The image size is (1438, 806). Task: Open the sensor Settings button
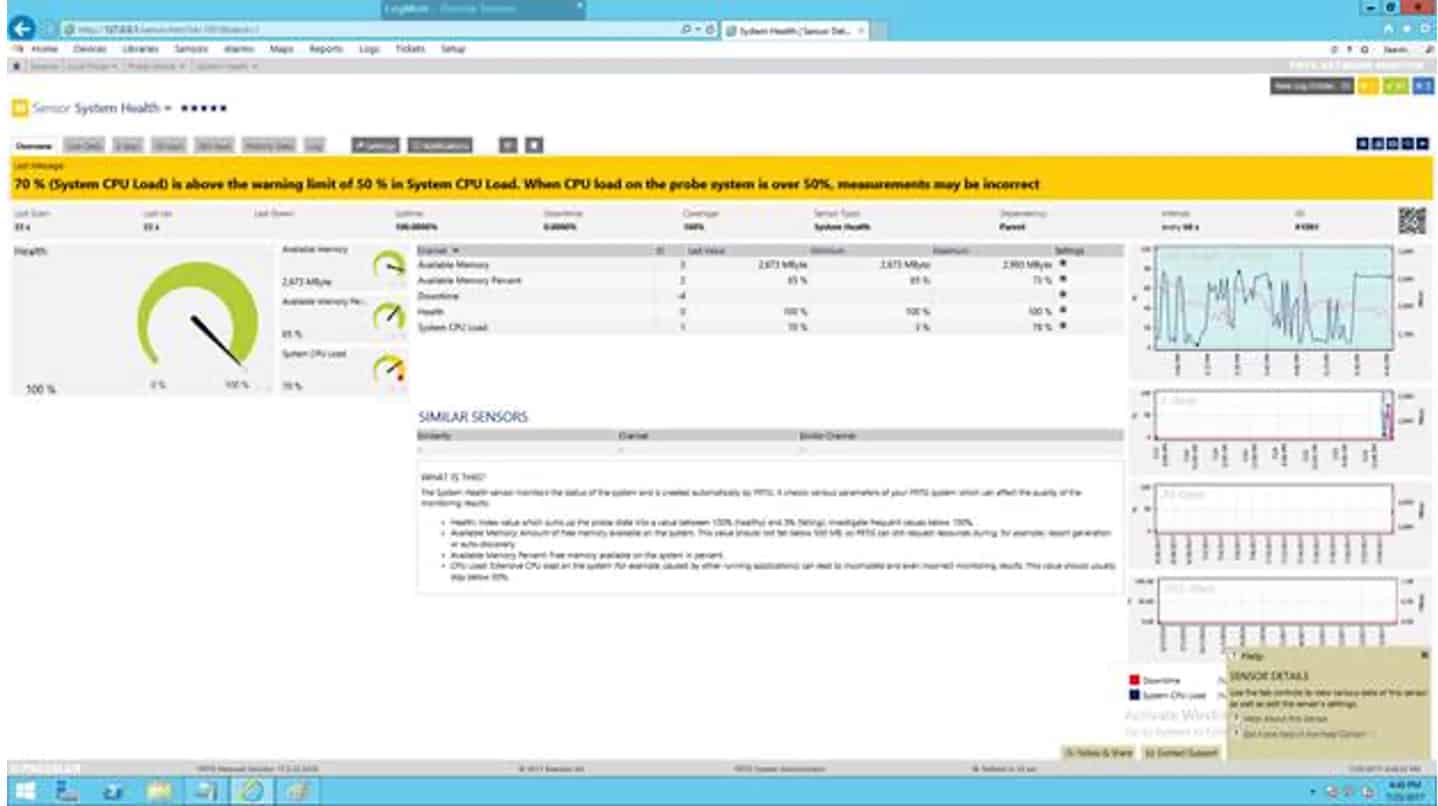pyautogui.click(x=376, y=146)
